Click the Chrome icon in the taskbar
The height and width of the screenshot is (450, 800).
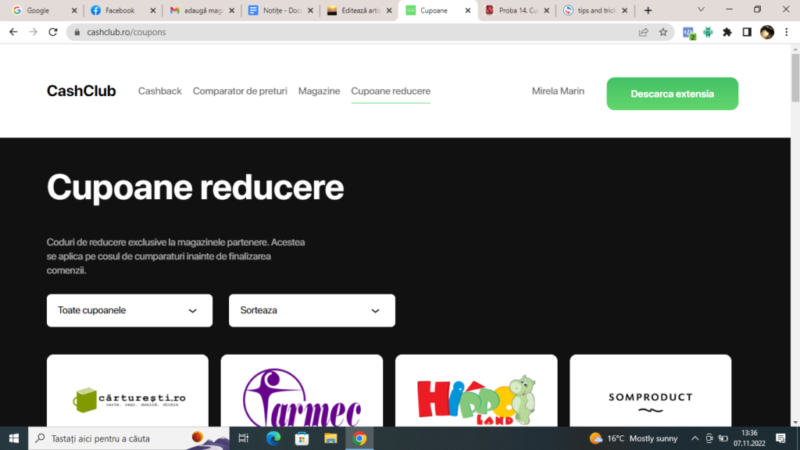pyautogui.click(x=359, y=438)
